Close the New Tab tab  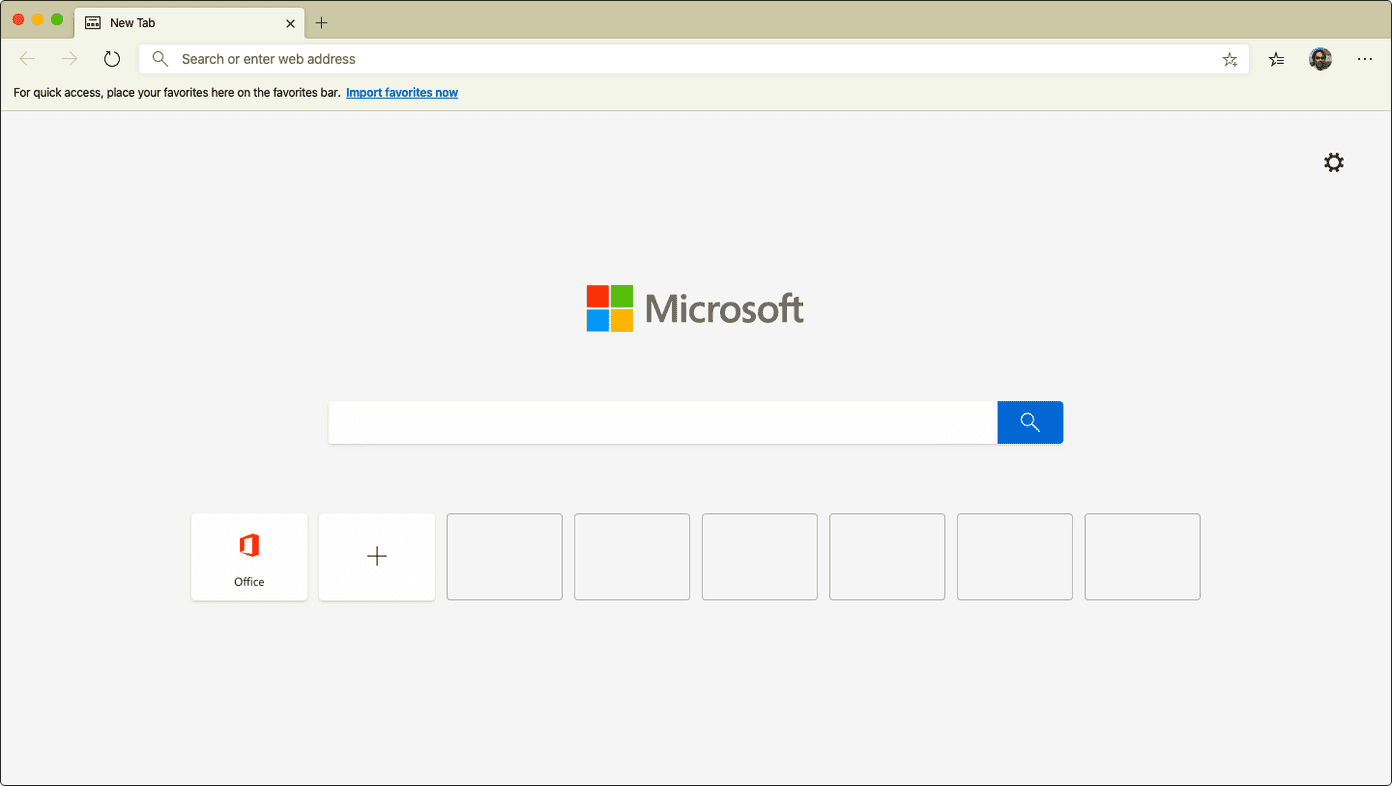click(290, 23)
